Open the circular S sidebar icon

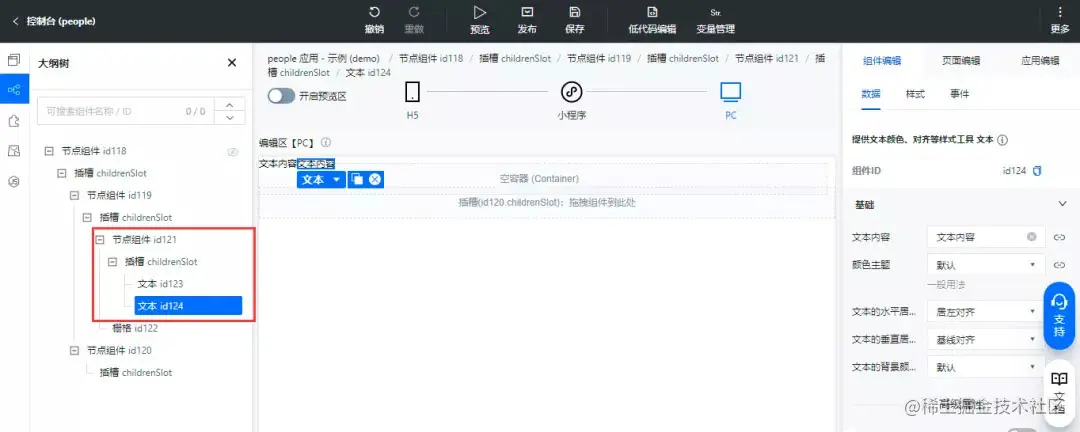[x=14, y=181]
